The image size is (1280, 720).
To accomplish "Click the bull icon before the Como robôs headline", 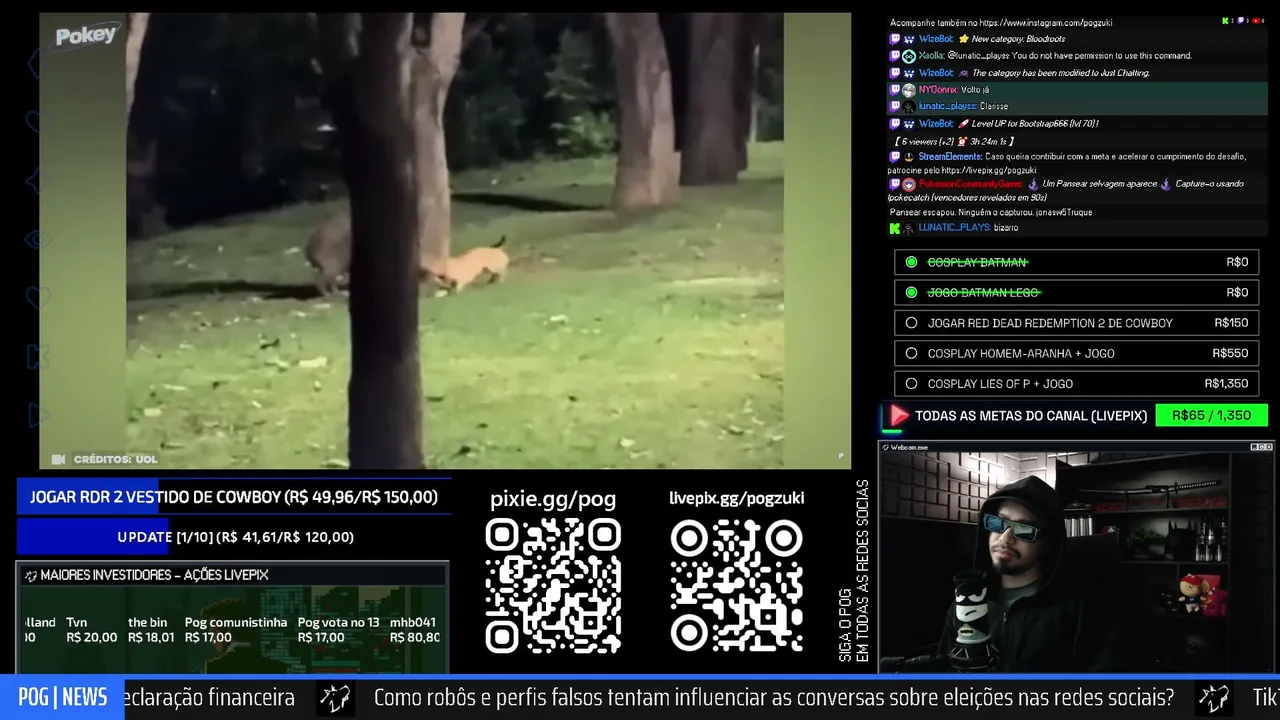I will pos(335,698).
